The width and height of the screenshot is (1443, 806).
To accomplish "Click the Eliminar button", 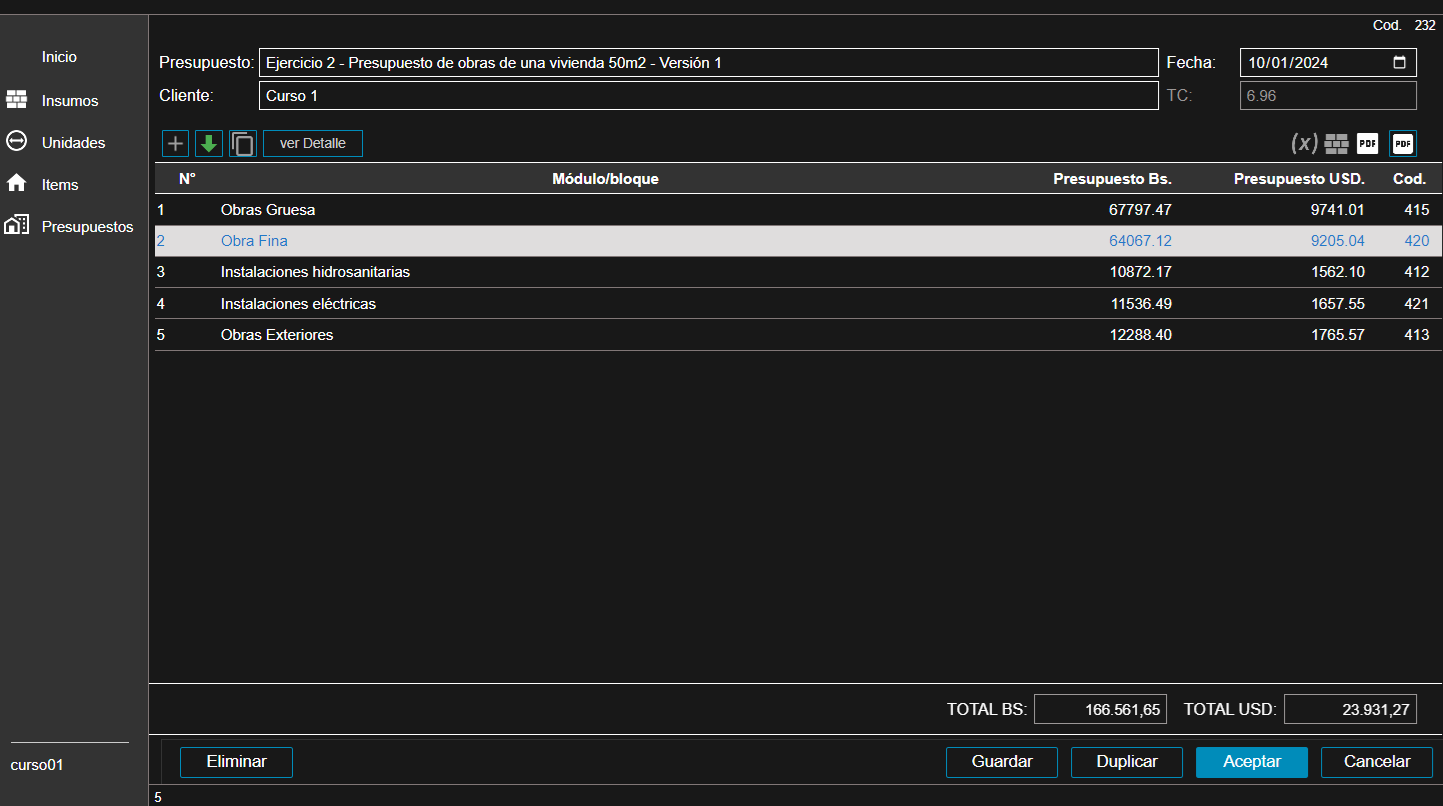I will 236,762.
